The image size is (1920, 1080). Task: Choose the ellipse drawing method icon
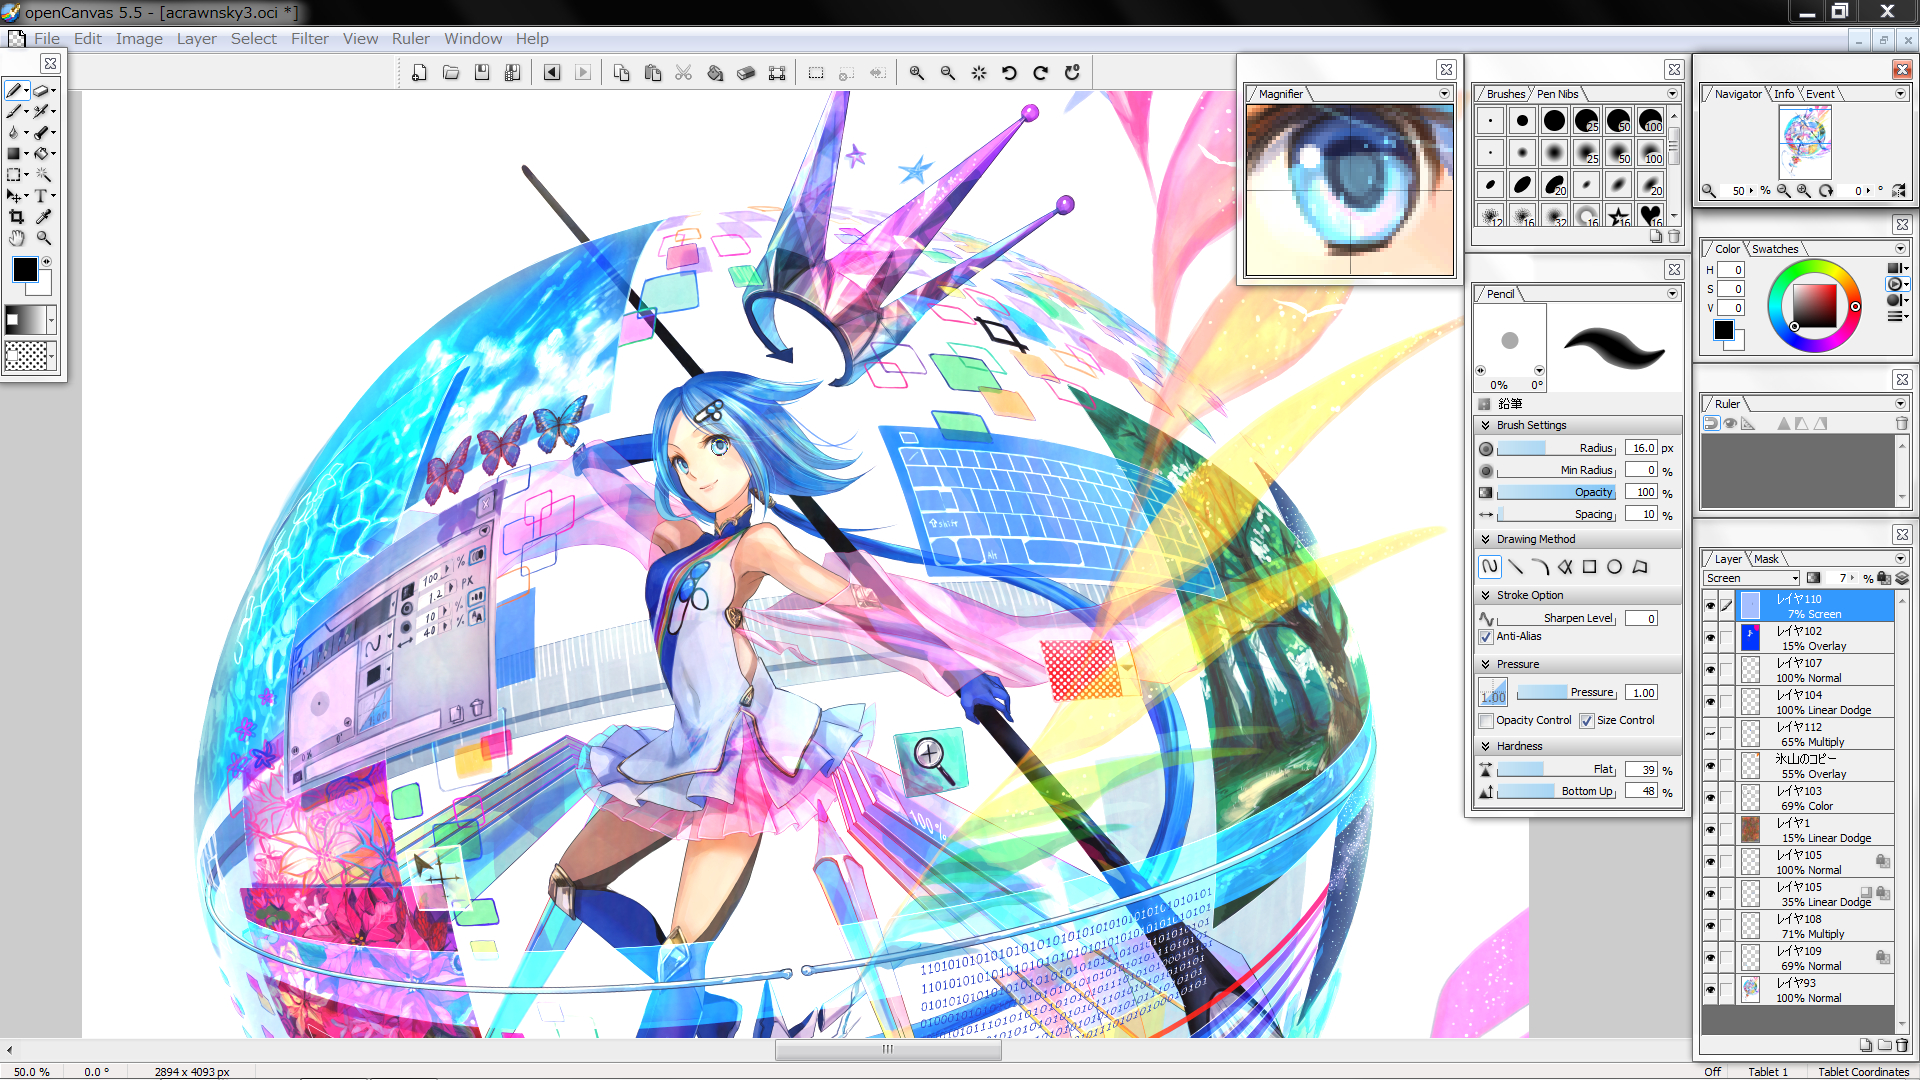pyautogui.click(x=1614, y=567)
